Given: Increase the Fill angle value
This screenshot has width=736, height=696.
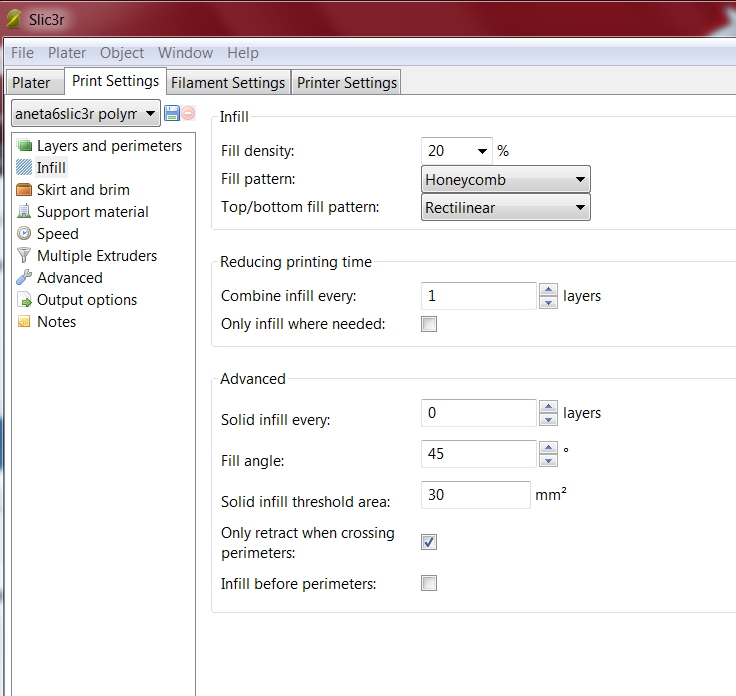Looking at the screenshot, I should coord(548,447).
